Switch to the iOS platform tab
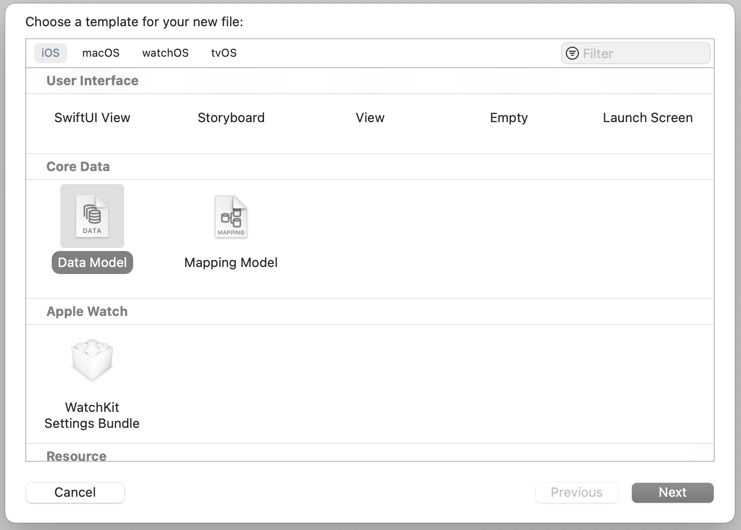The height and width of the screenshot is (530, 741). tap(50, 53)
